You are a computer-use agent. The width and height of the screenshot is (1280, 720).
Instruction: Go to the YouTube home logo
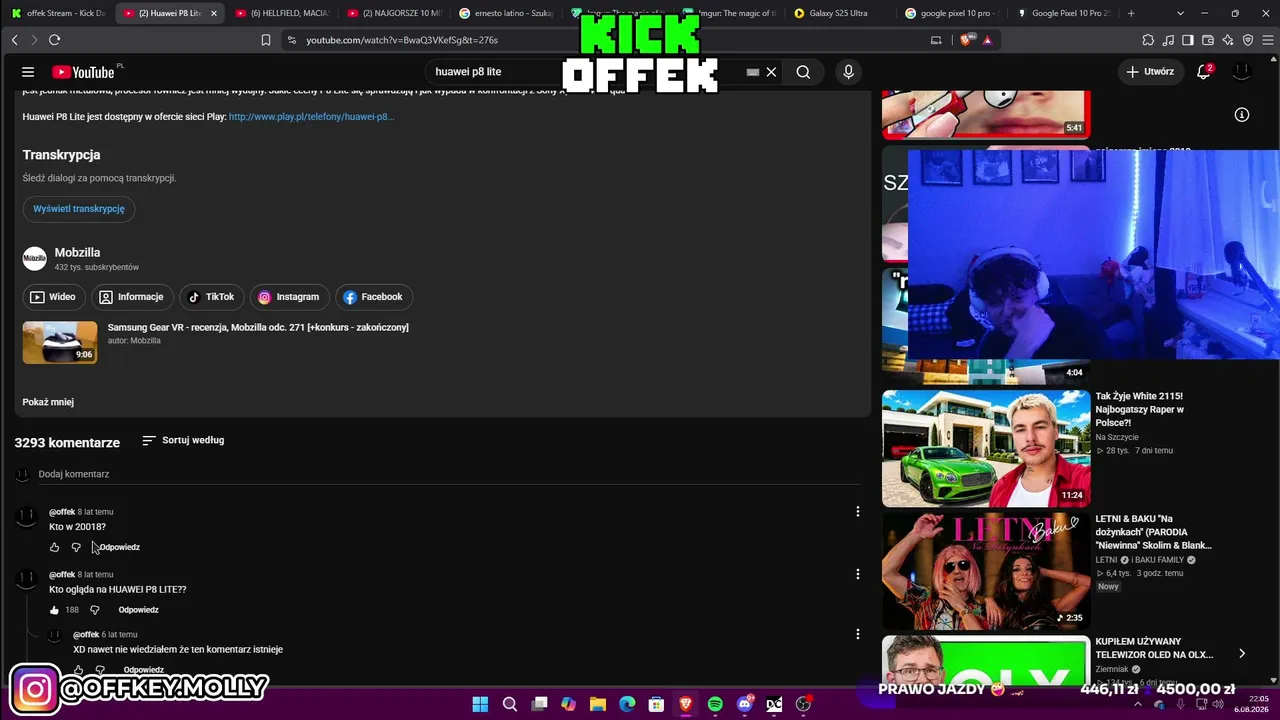coord(84,72)
